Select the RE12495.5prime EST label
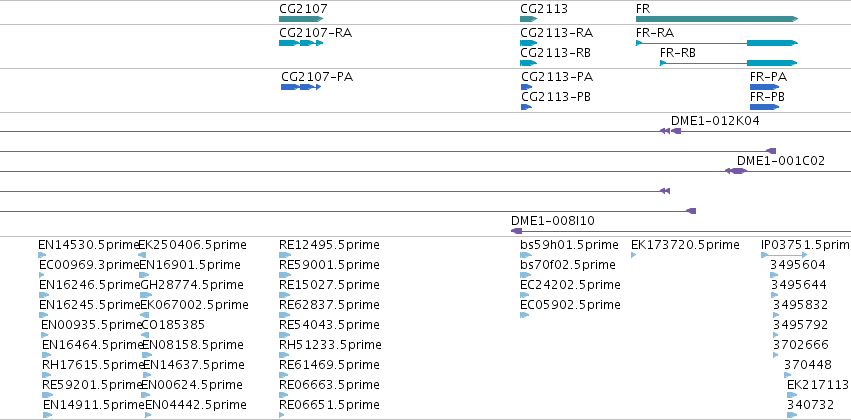 (x=329, y=245)
